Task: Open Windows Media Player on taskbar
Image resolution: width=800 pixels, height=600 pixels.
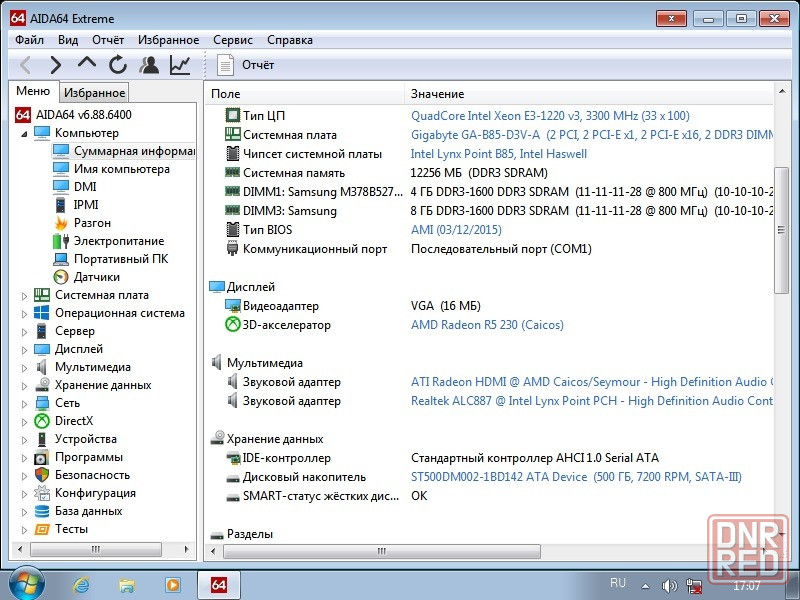Action: point(173,585)
